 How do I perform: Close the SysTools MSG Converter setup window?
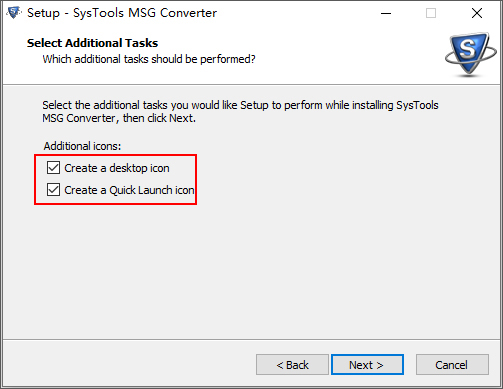pyautogui.click(x=477, y=13)
